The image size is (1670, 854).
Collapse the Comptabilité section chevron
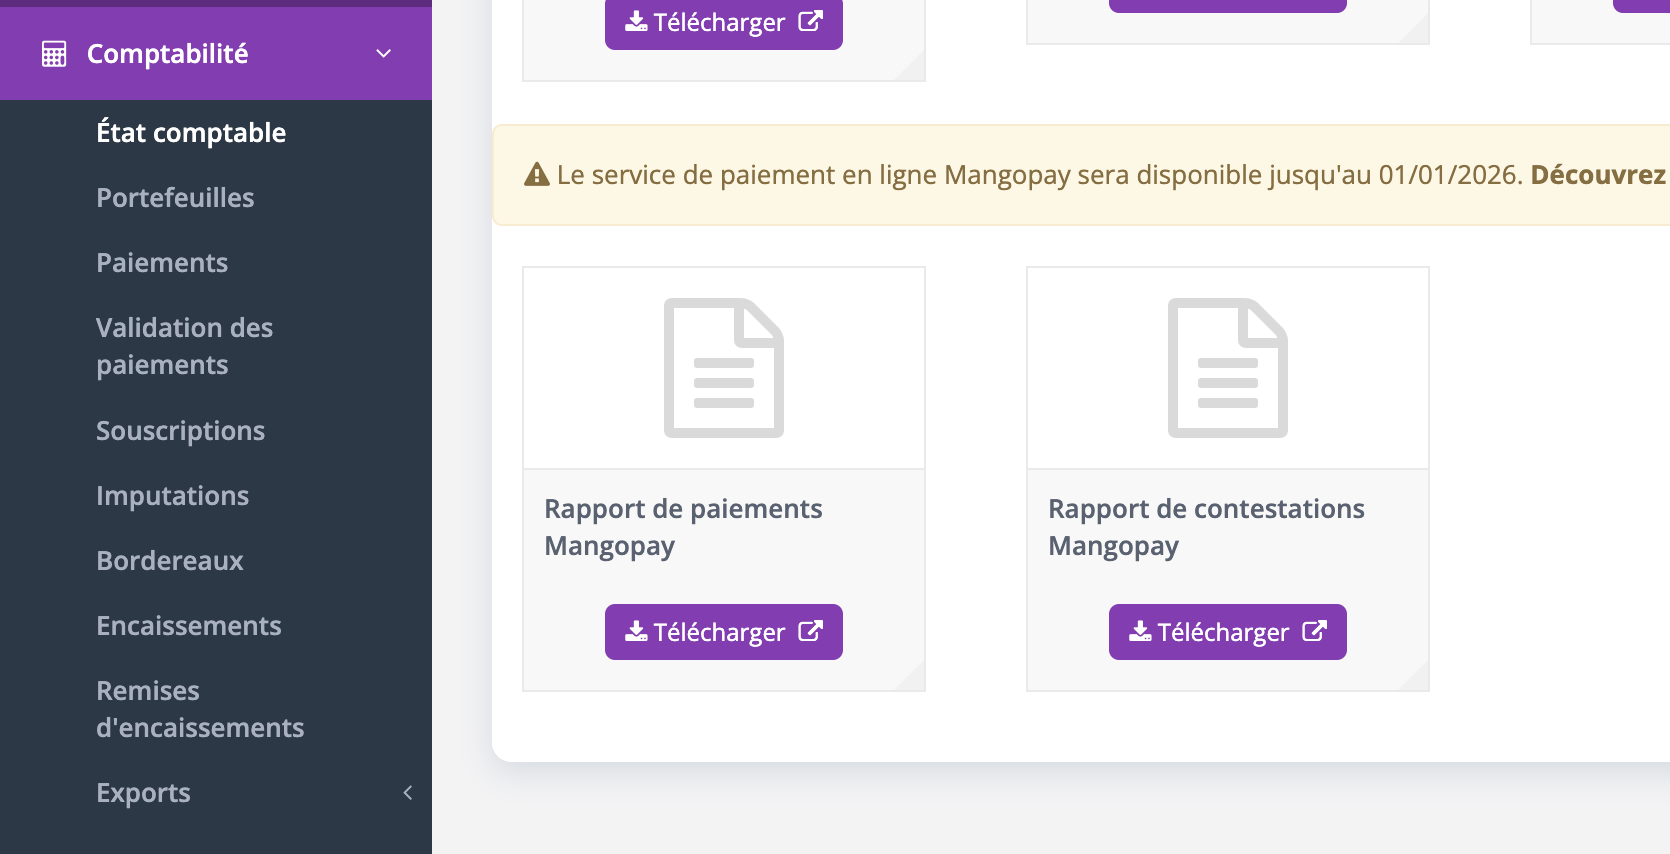point(383,54)
